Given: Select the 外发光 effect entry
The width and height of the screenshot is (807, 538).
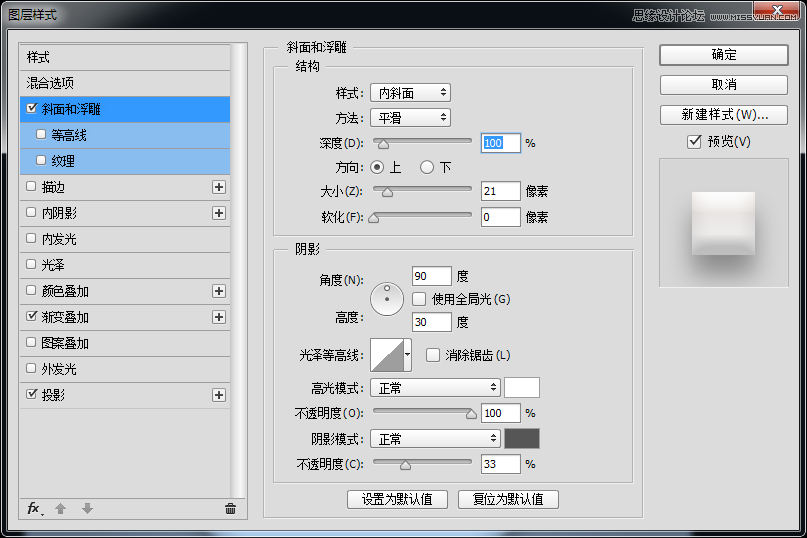Looking at the screenshot, I should coord(58,369).
